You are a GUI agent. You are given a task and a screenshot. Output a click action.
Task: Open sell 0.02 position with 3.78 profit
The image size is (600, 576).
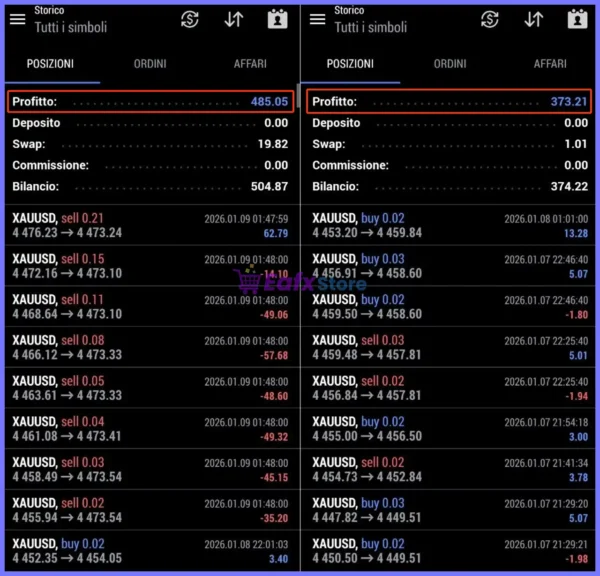[448, 469]
